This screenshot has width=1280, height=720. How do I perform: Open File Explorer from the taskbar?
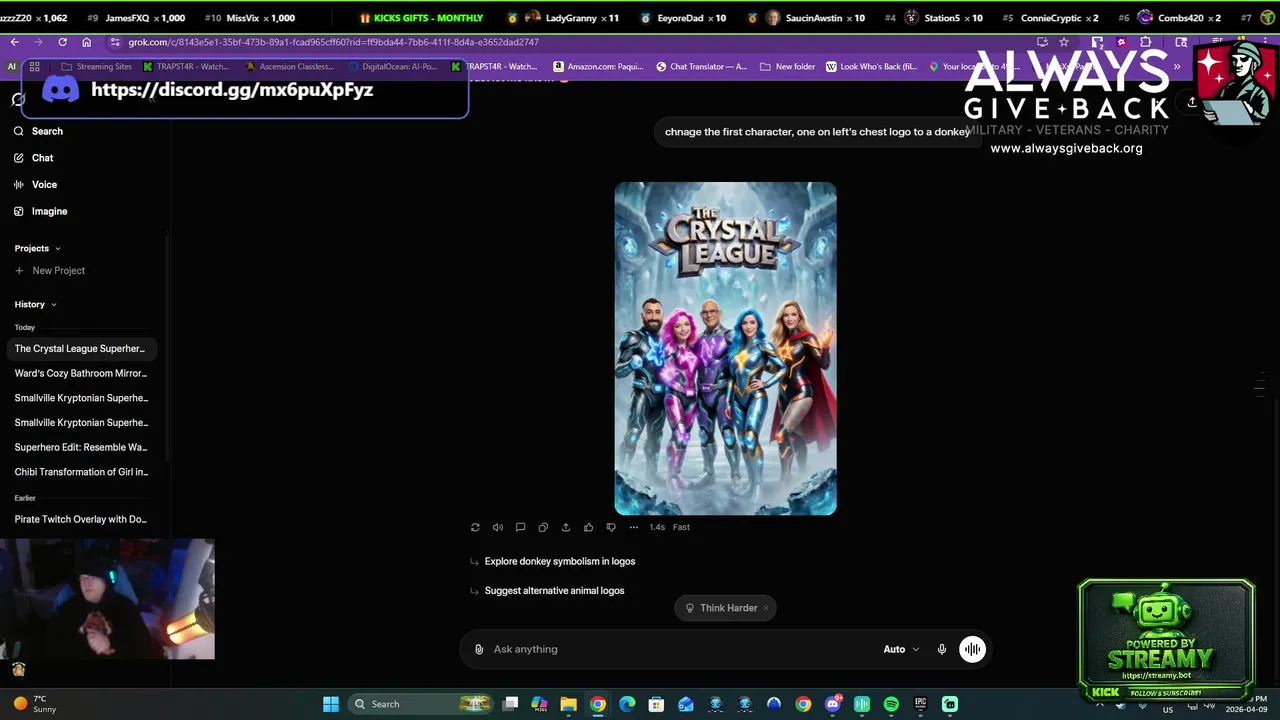point(568,704)
